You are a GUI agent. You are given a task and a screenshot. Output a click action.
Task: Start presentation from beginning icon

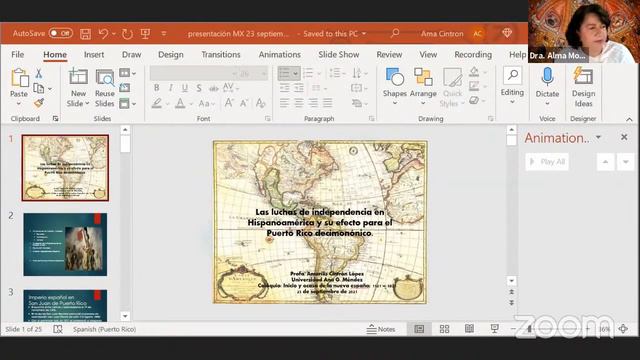145,33
